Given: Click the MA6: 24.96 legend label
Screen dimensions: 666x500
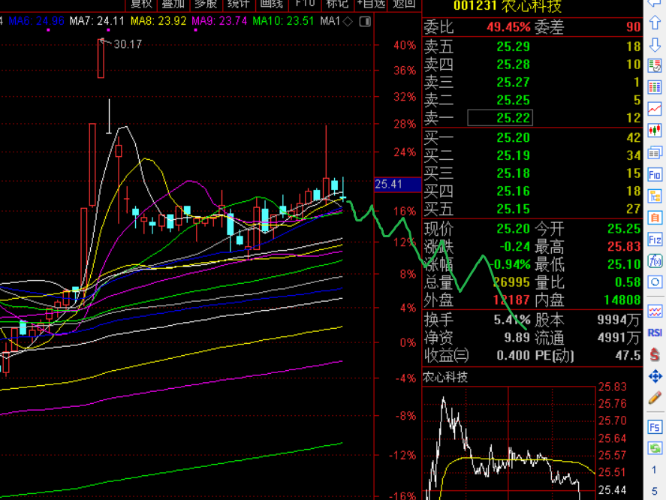Looking at the screenshot, I should tap(37, 21).
